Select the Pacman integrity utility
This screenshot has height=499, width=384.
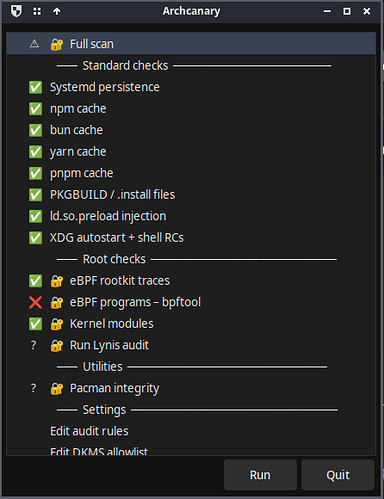point(191,388)
